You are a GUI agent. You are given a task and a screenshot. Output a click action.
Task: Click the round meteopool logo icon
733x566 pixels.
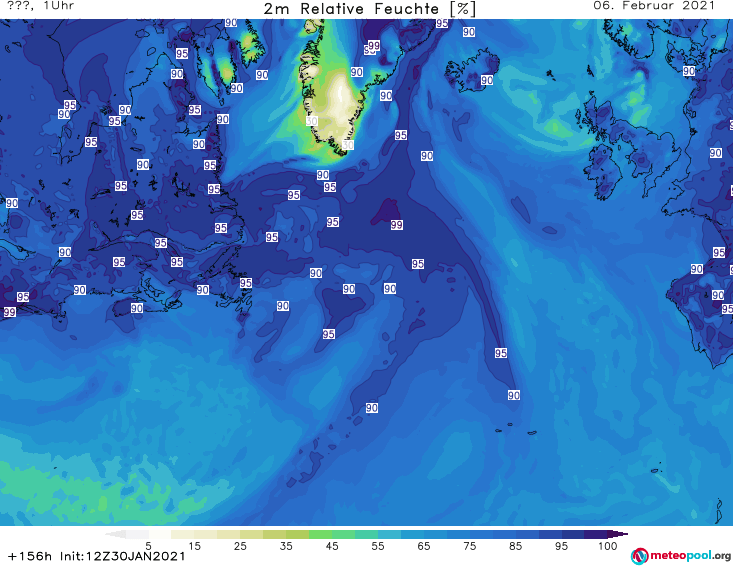click(640, 556)
